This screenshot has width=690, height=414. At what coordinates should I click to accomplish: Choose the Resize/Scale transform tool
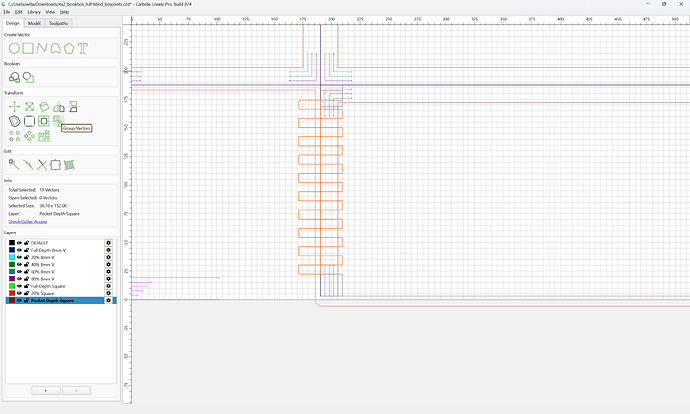click(29, 106)
